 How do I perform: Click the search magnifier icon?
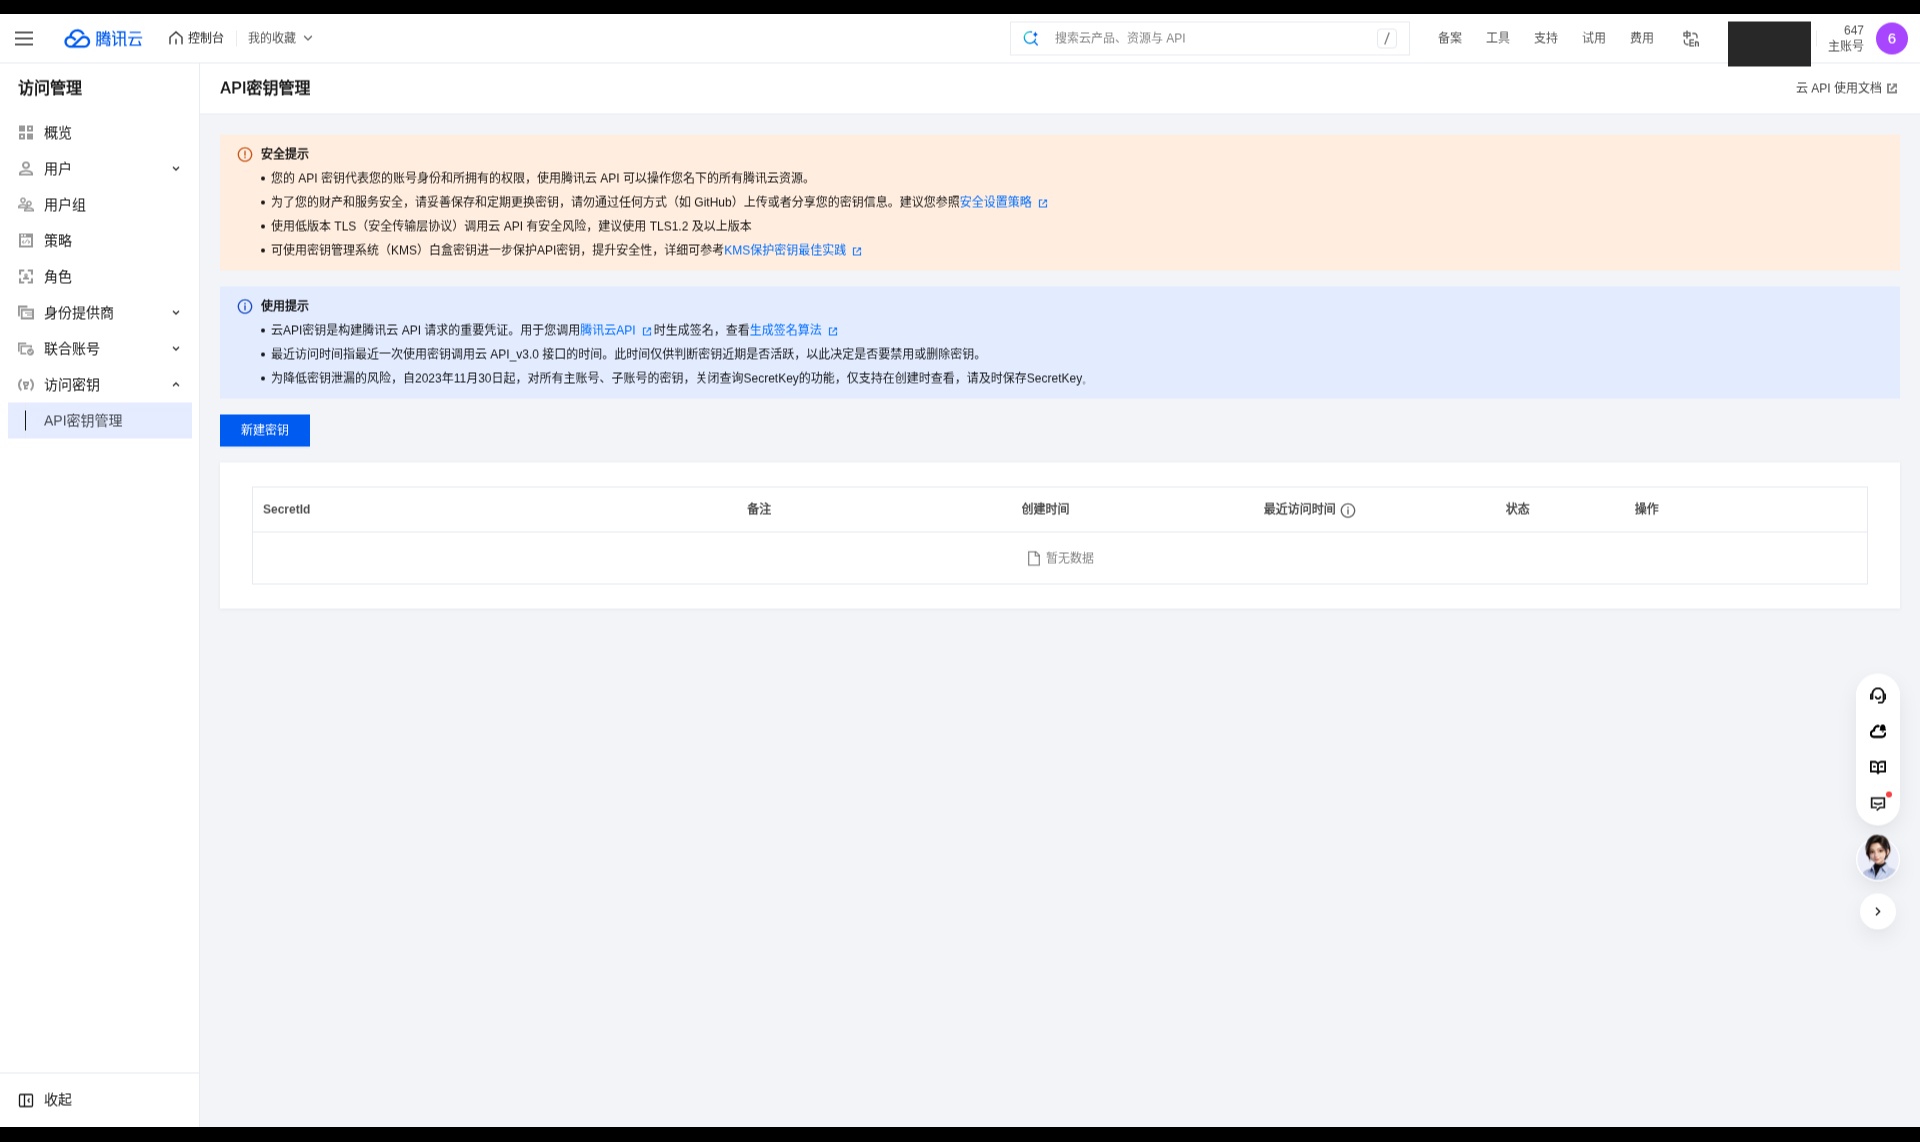click(x=1031, y=38)
